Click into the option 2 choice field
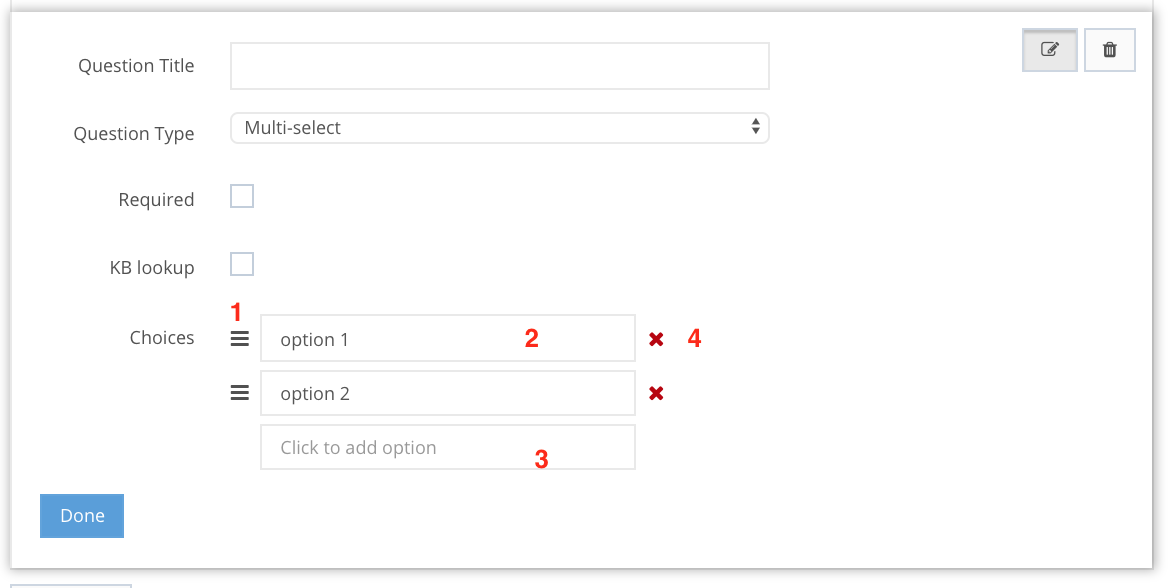The image size is (1172, 588). tap(447, 393)
